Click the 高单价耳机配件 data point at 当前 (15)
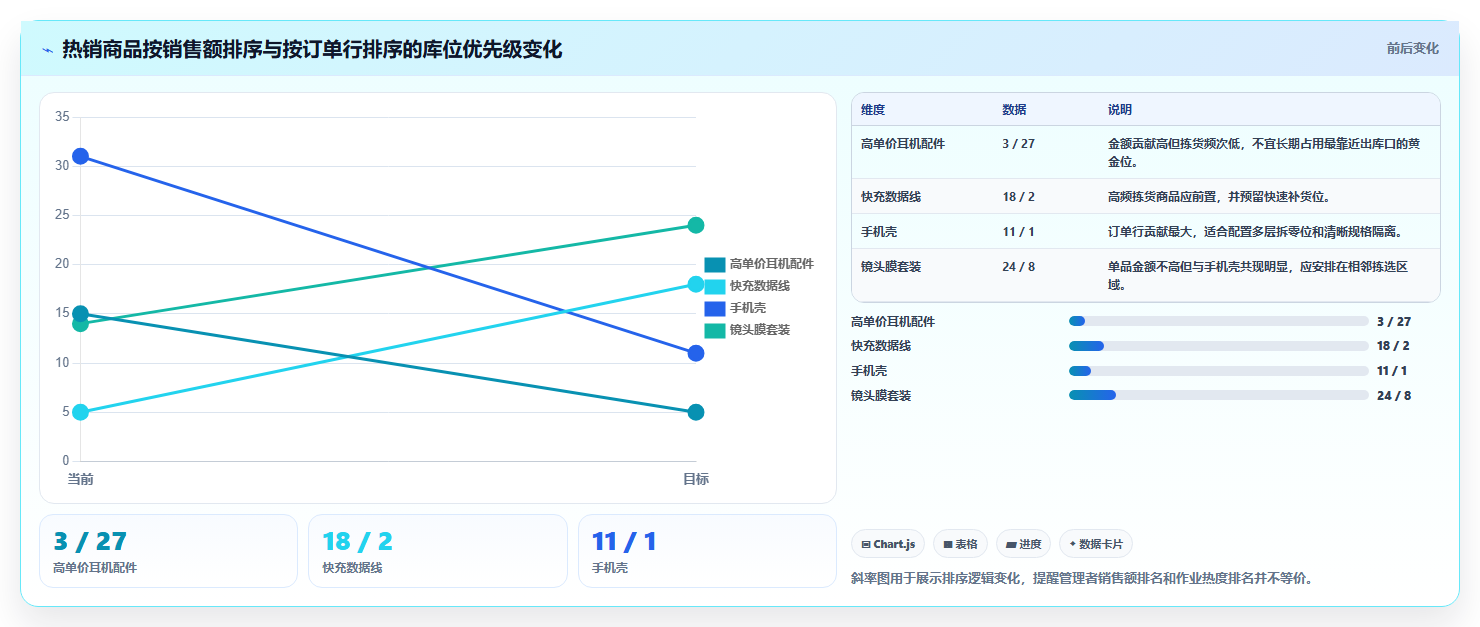This screenshot has width=1480, height=627. pyautogui.click(x=80, y=314)
